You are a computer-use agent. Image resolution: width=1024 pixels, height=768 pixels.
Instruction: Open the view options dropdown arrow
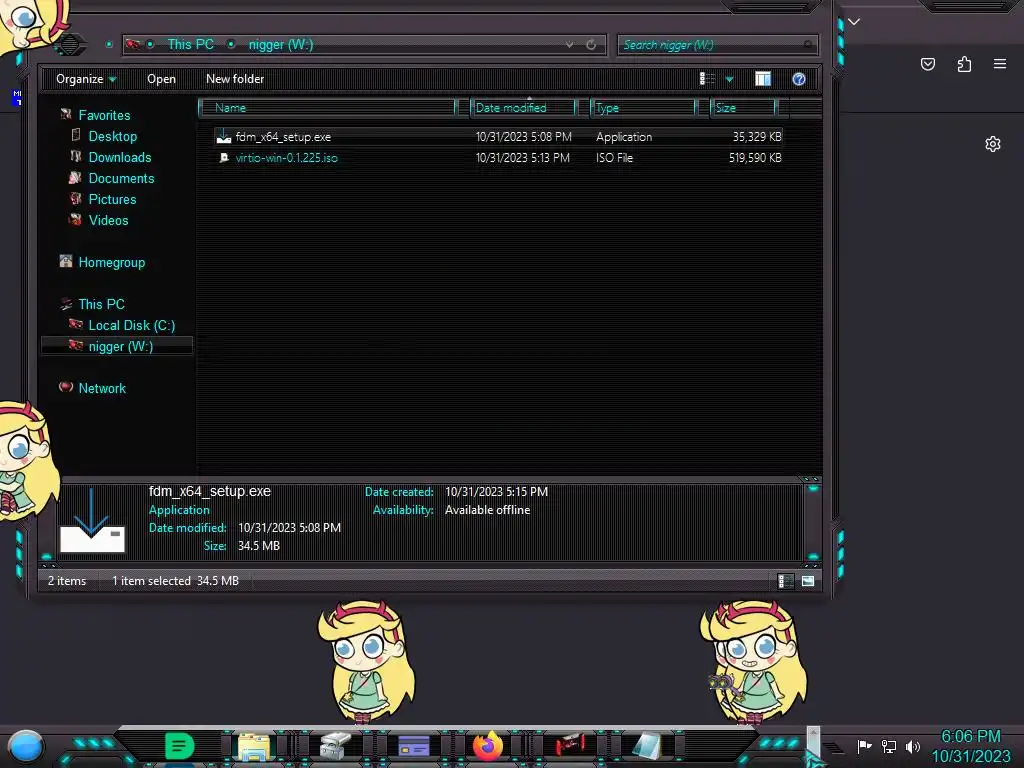click(729, 80)
